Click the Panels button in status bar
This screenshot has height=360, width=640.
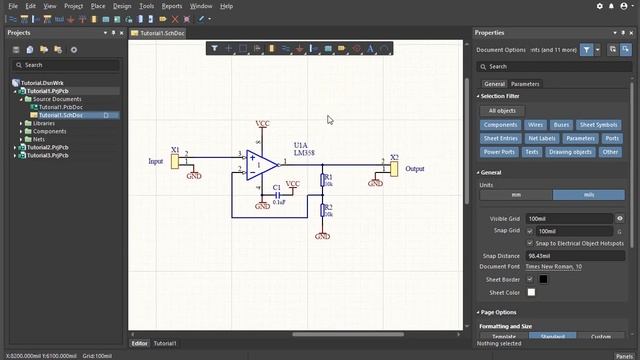click(x=624, y=356)
